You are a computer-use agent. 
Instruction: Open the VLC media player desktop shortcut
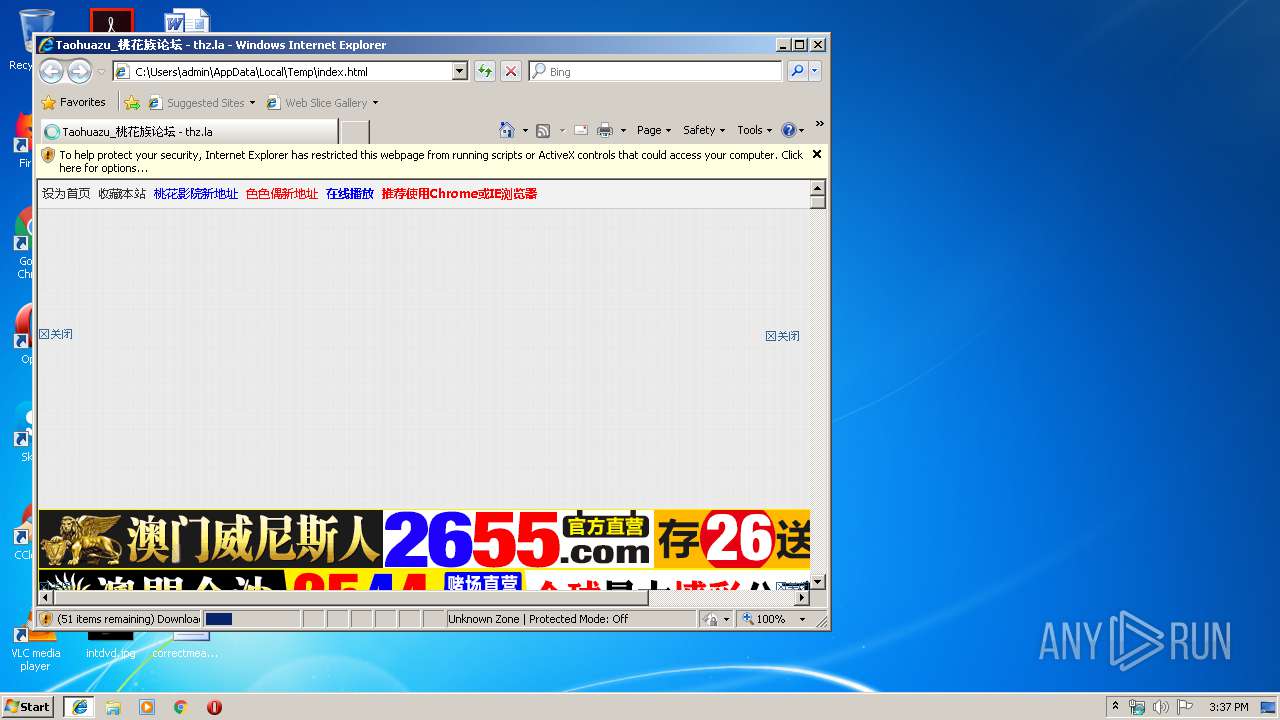[35, 645]
